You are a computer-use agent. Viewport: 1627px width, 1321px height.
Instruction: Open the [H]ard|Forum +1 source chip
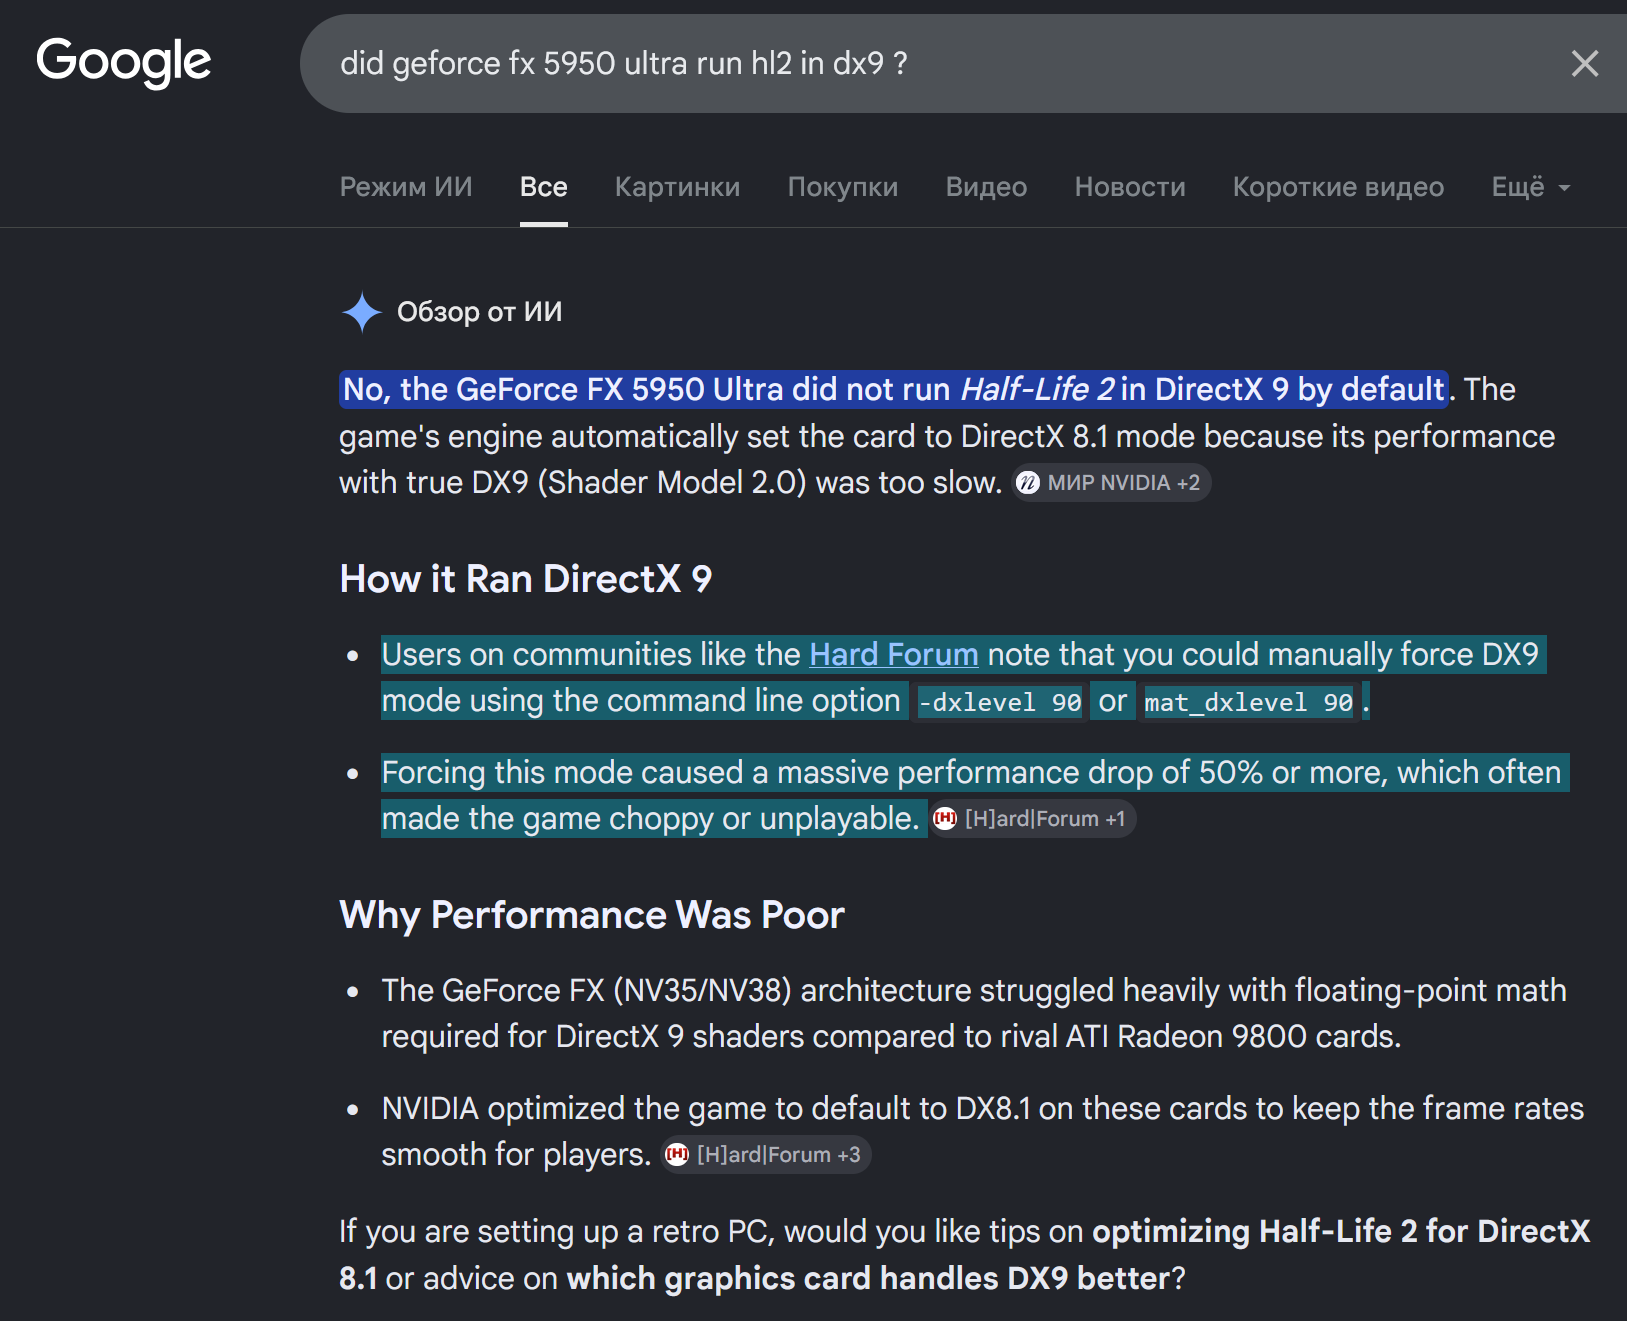1032,819
